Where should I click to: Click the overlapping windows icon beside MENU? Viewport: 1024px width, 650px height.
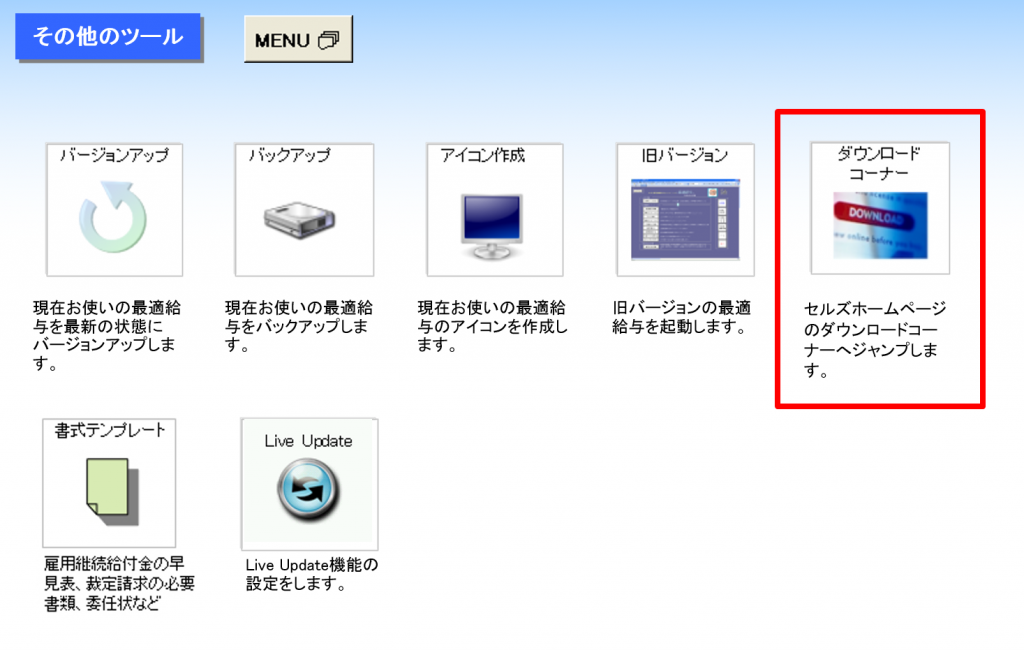328,41
